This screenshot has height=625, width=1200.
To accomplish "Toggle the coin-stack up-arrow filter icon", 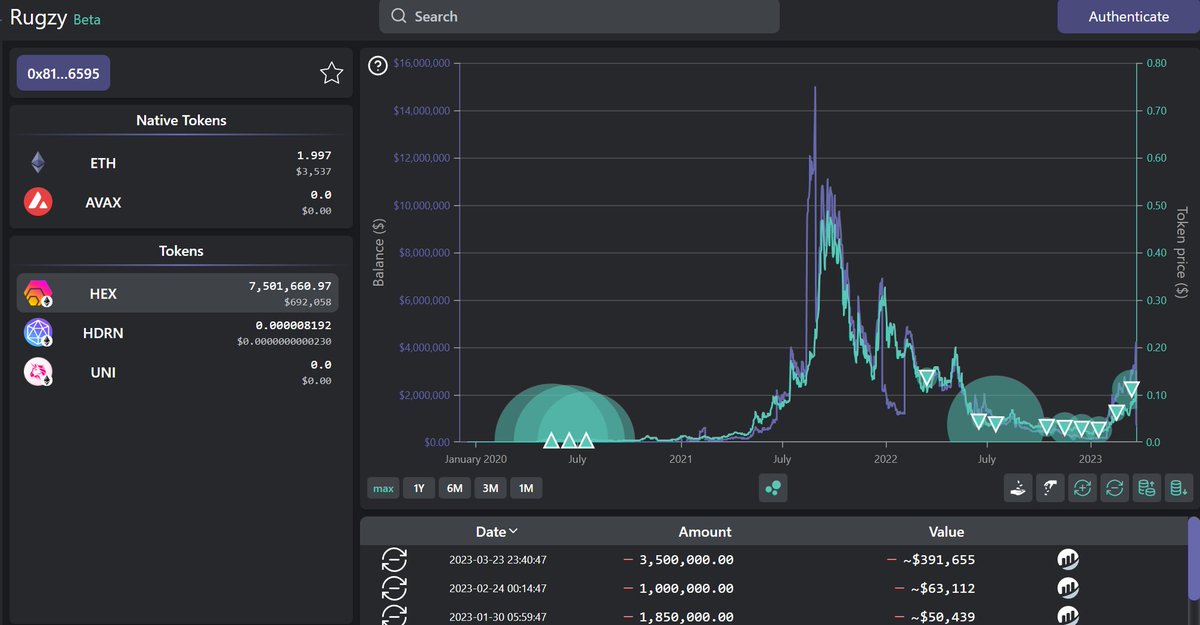I will pyautogui.click(x=1147, y=488).
